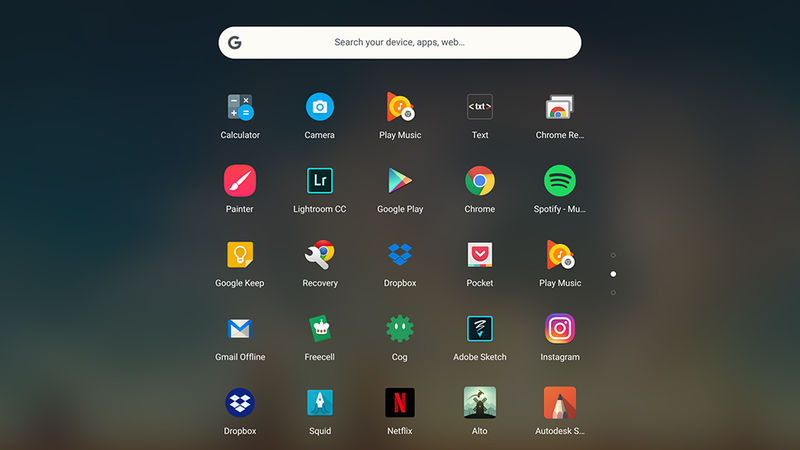Switch to the first launcher page dot
The height and width of the screenshot is (450, 800).
coord(613,255)
